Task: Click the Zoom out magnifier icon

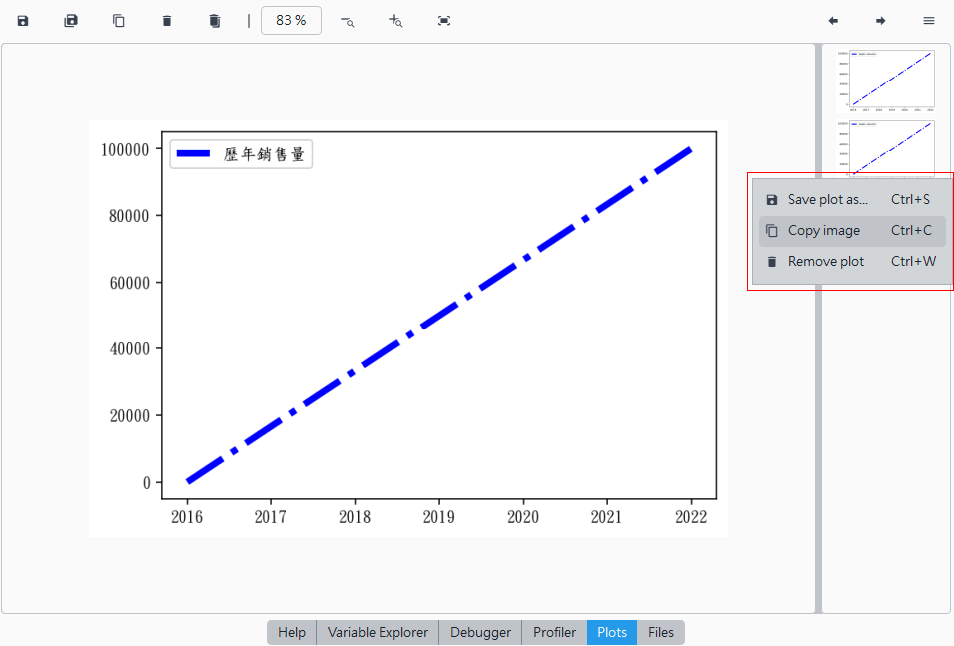Action: (x=347, y=21)
